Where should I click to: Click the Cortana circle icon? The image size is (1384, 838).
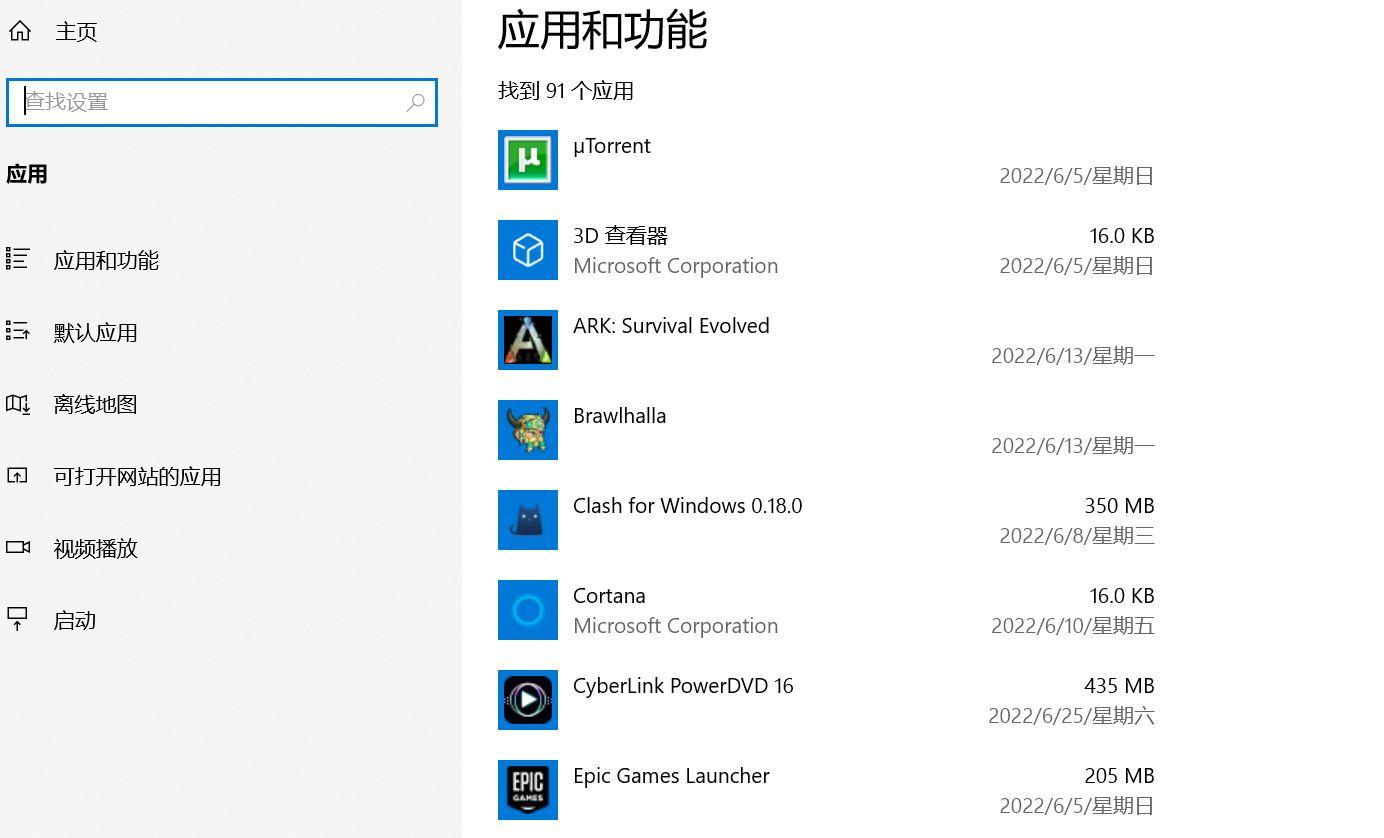(x=528, y=610)
